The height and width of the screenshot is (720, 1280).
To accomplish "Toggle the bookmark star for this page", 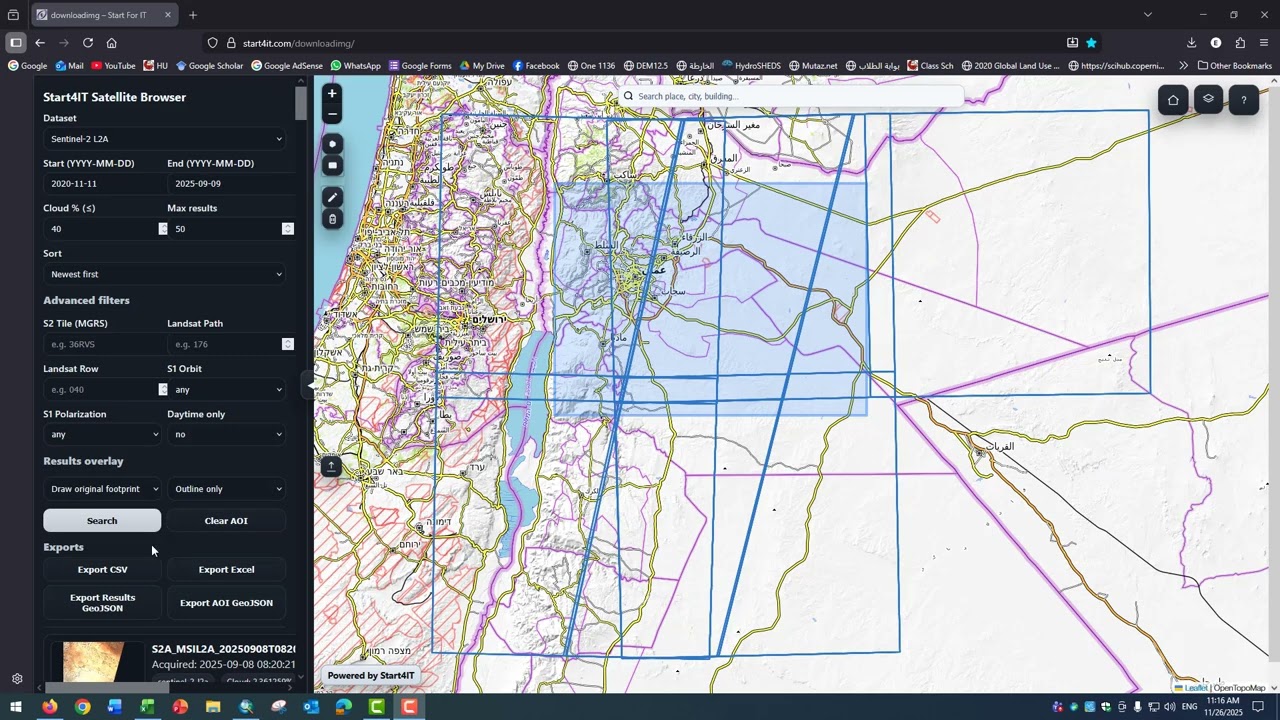I will pos(1091,43).
